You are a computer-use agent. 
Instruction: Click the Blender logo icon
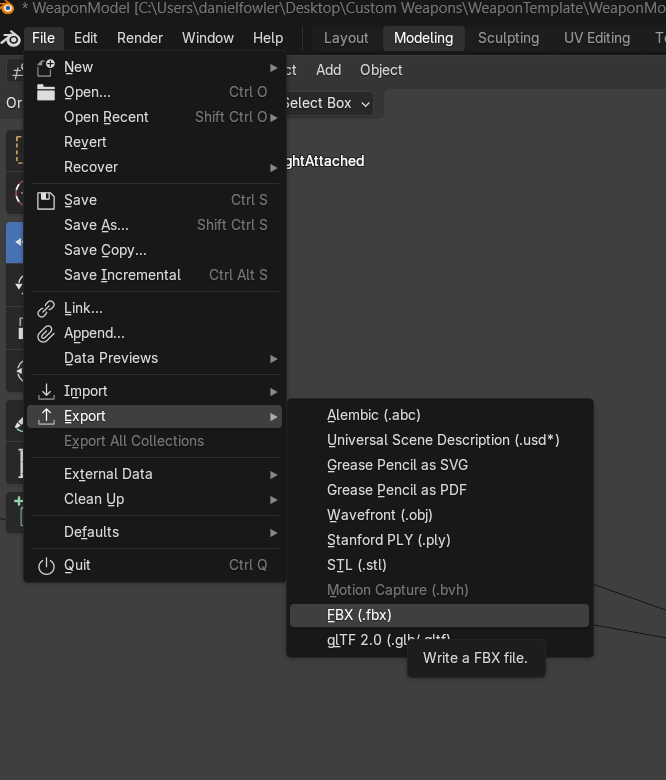pos(10,38)
